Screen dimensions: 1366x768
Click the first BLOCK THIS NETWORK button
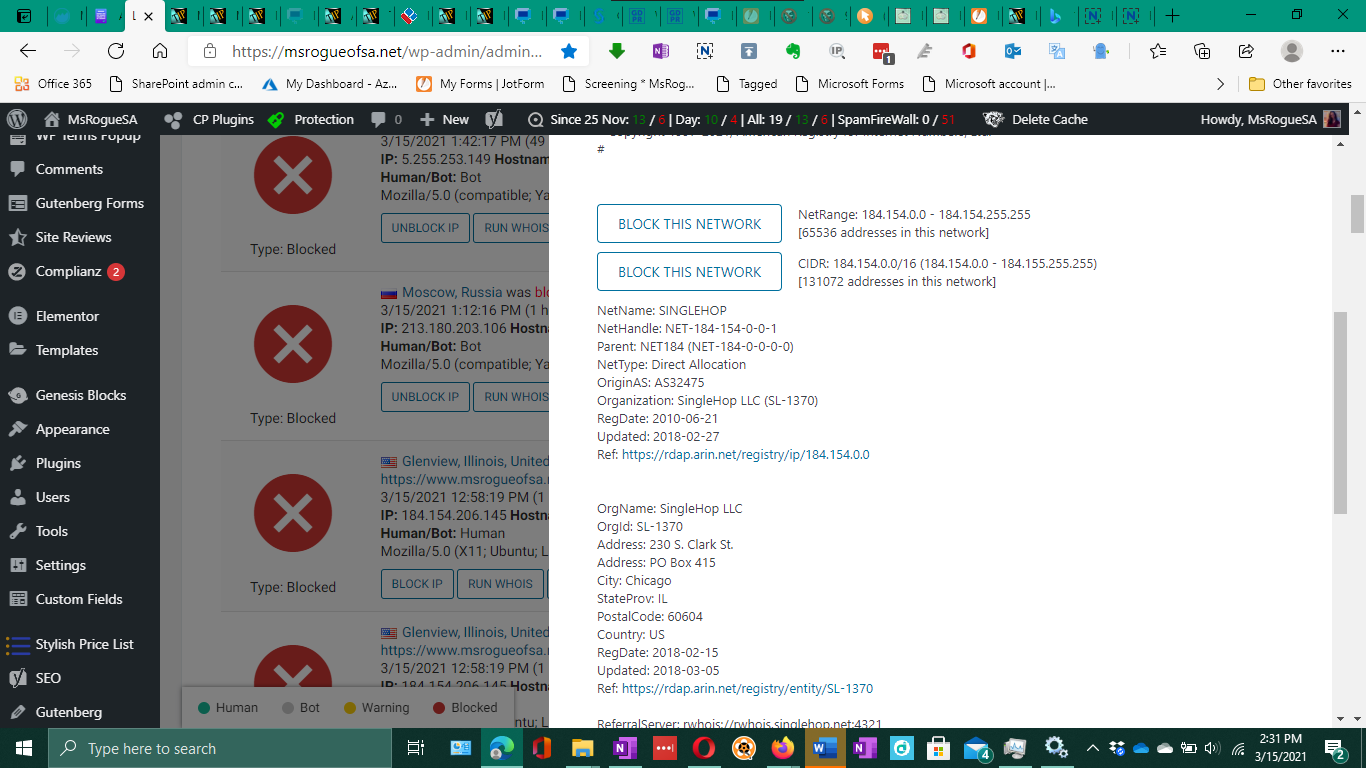point(689,224)
